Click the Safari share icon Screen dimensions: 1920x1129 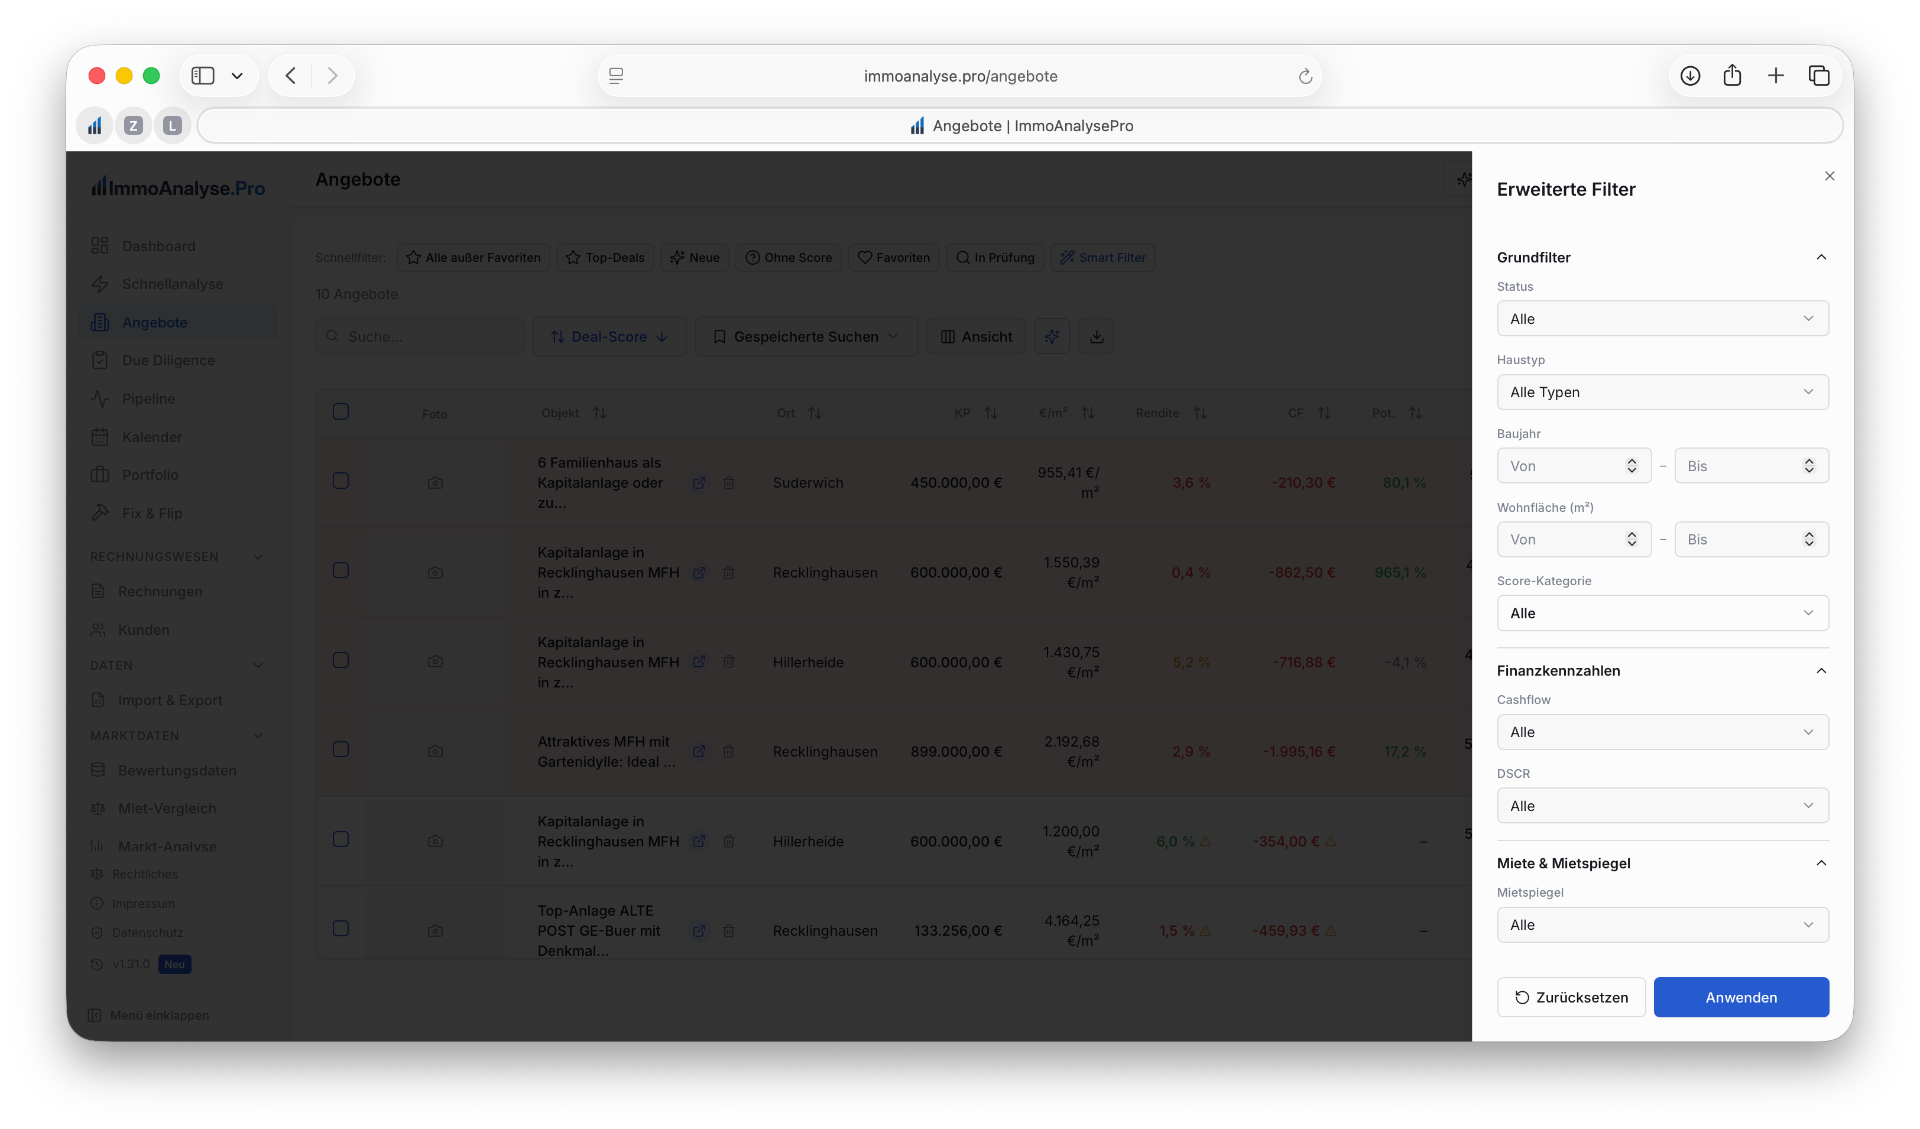pyautogui.click(x=1732, y=76)
